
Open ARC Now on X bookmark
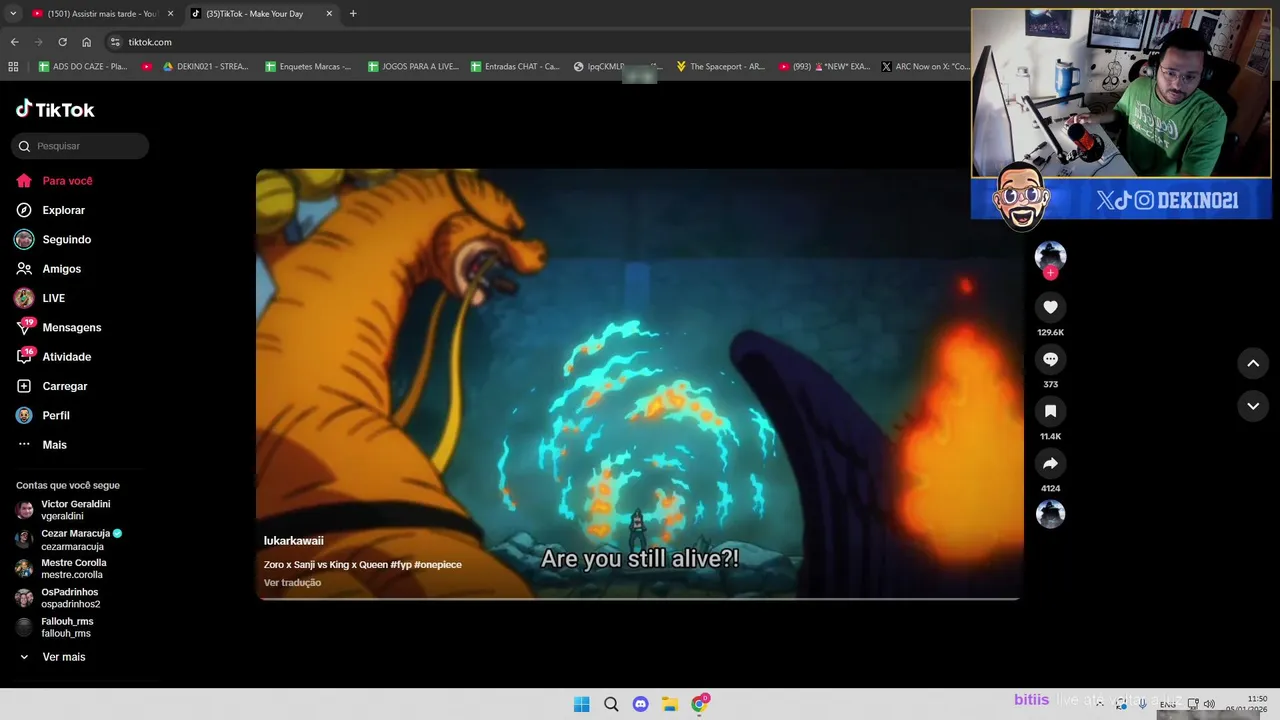(925, 67)
